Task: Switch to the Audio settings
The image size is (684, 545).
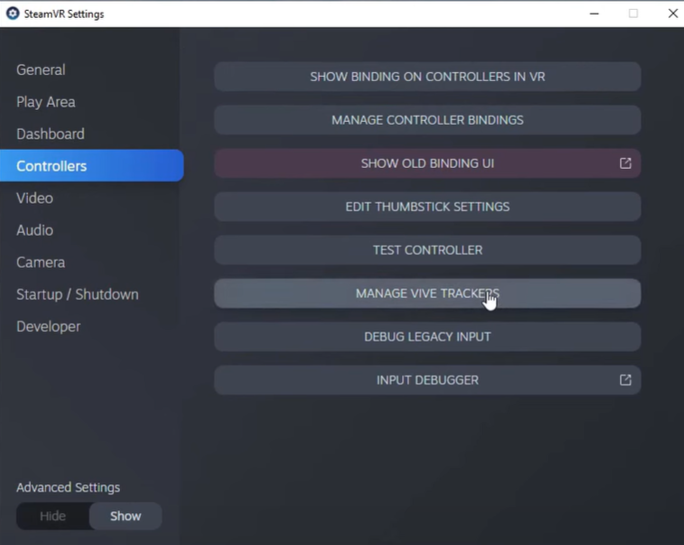Action: 35,230
